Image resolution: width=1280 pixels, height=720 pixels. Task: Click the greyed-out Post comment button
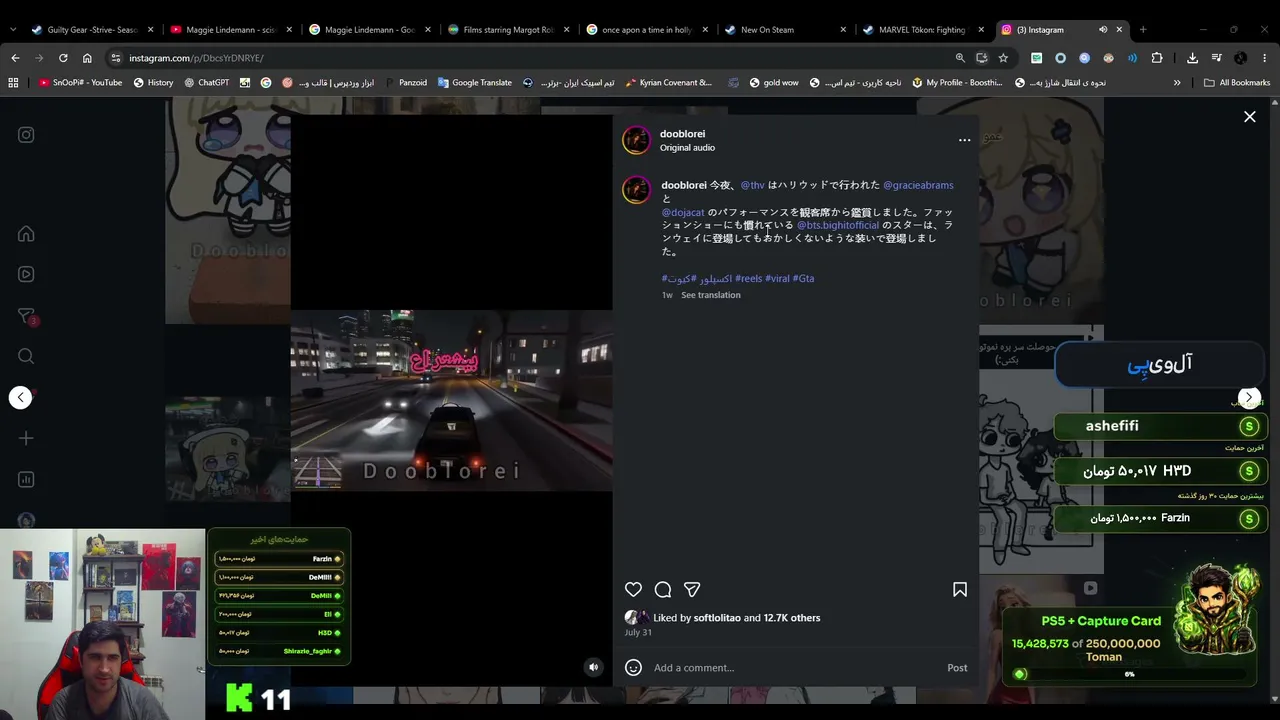(957, 668)
